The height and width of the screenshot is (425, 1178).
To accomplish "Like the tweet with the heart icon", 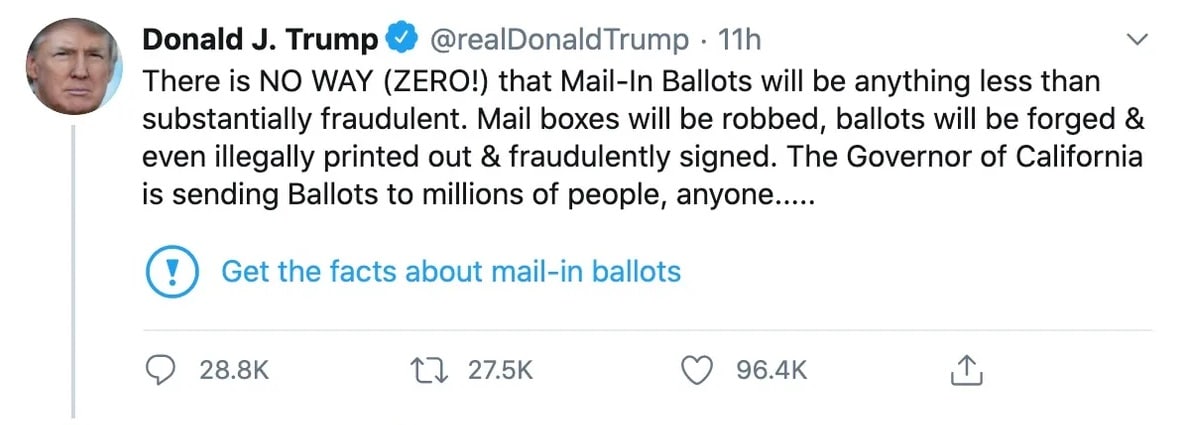I will click(x=696, y=371).
